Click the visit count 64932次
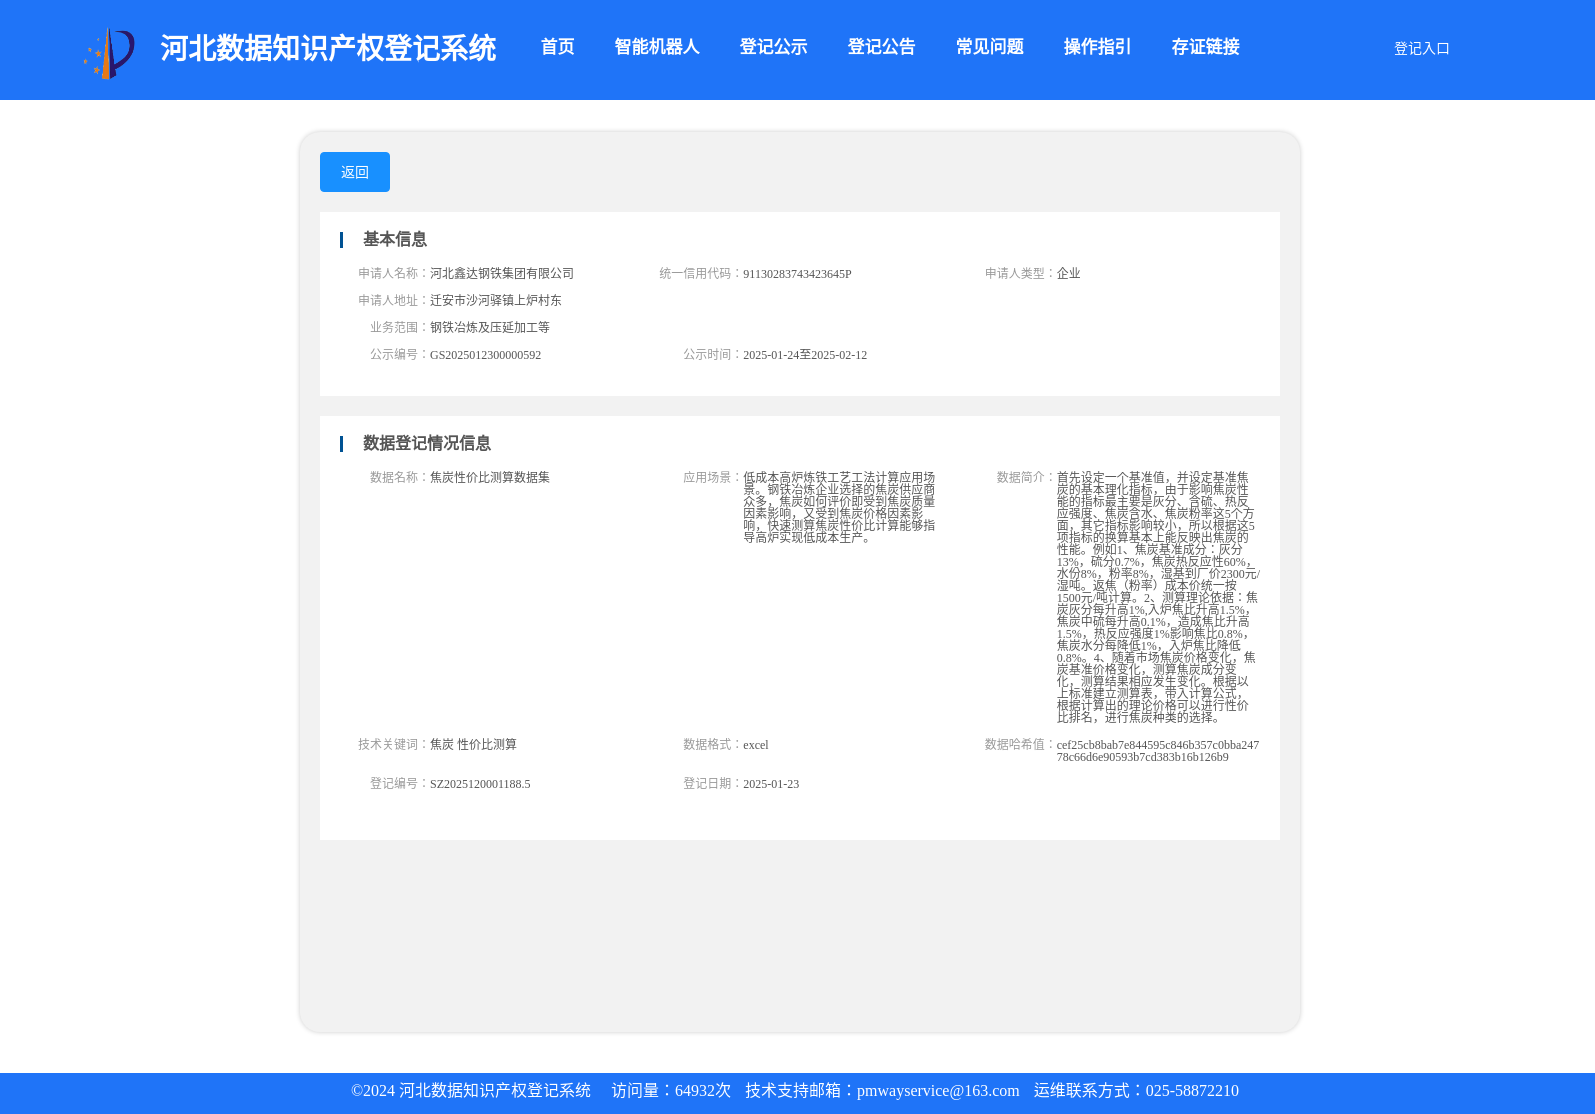 tap(703, 1091)
